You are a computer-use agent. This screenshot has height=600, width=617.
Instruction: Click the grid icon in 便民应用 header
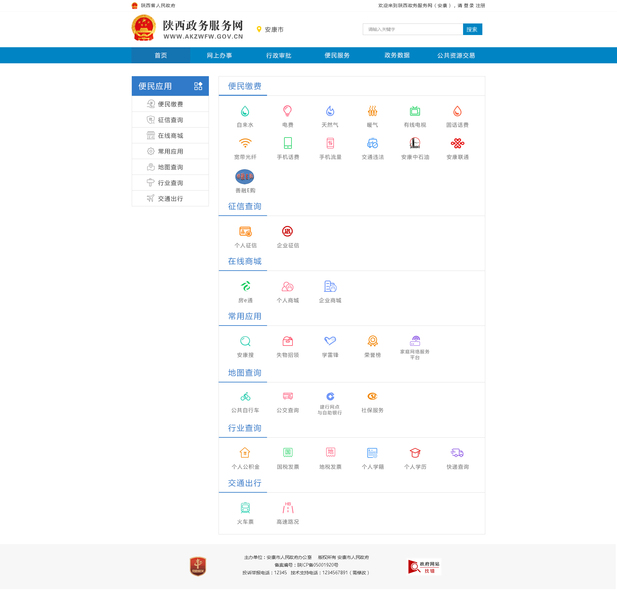[198, 86]
